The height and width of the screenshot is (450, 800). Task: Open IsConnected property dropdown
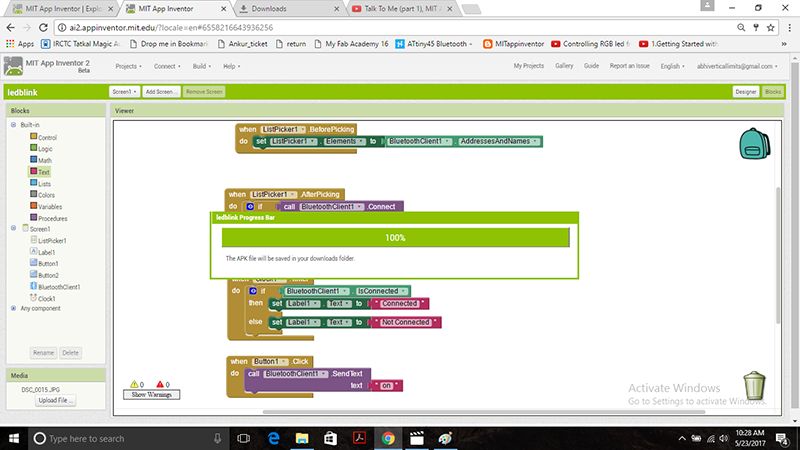tap(381, 291)
